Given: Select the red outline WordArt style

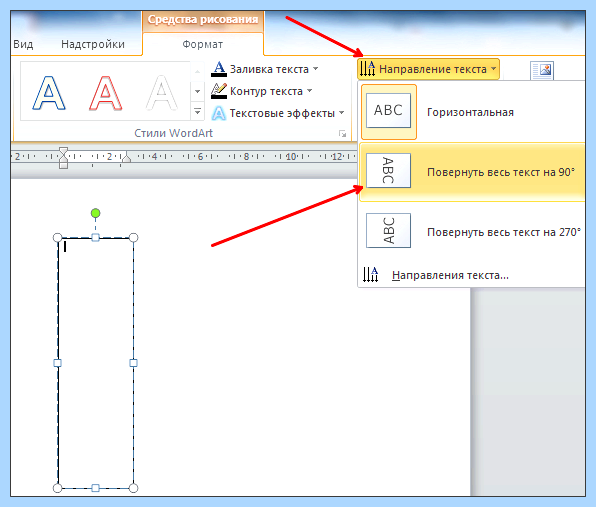Looking at the screenshot, I should click(x=106, y=93).
